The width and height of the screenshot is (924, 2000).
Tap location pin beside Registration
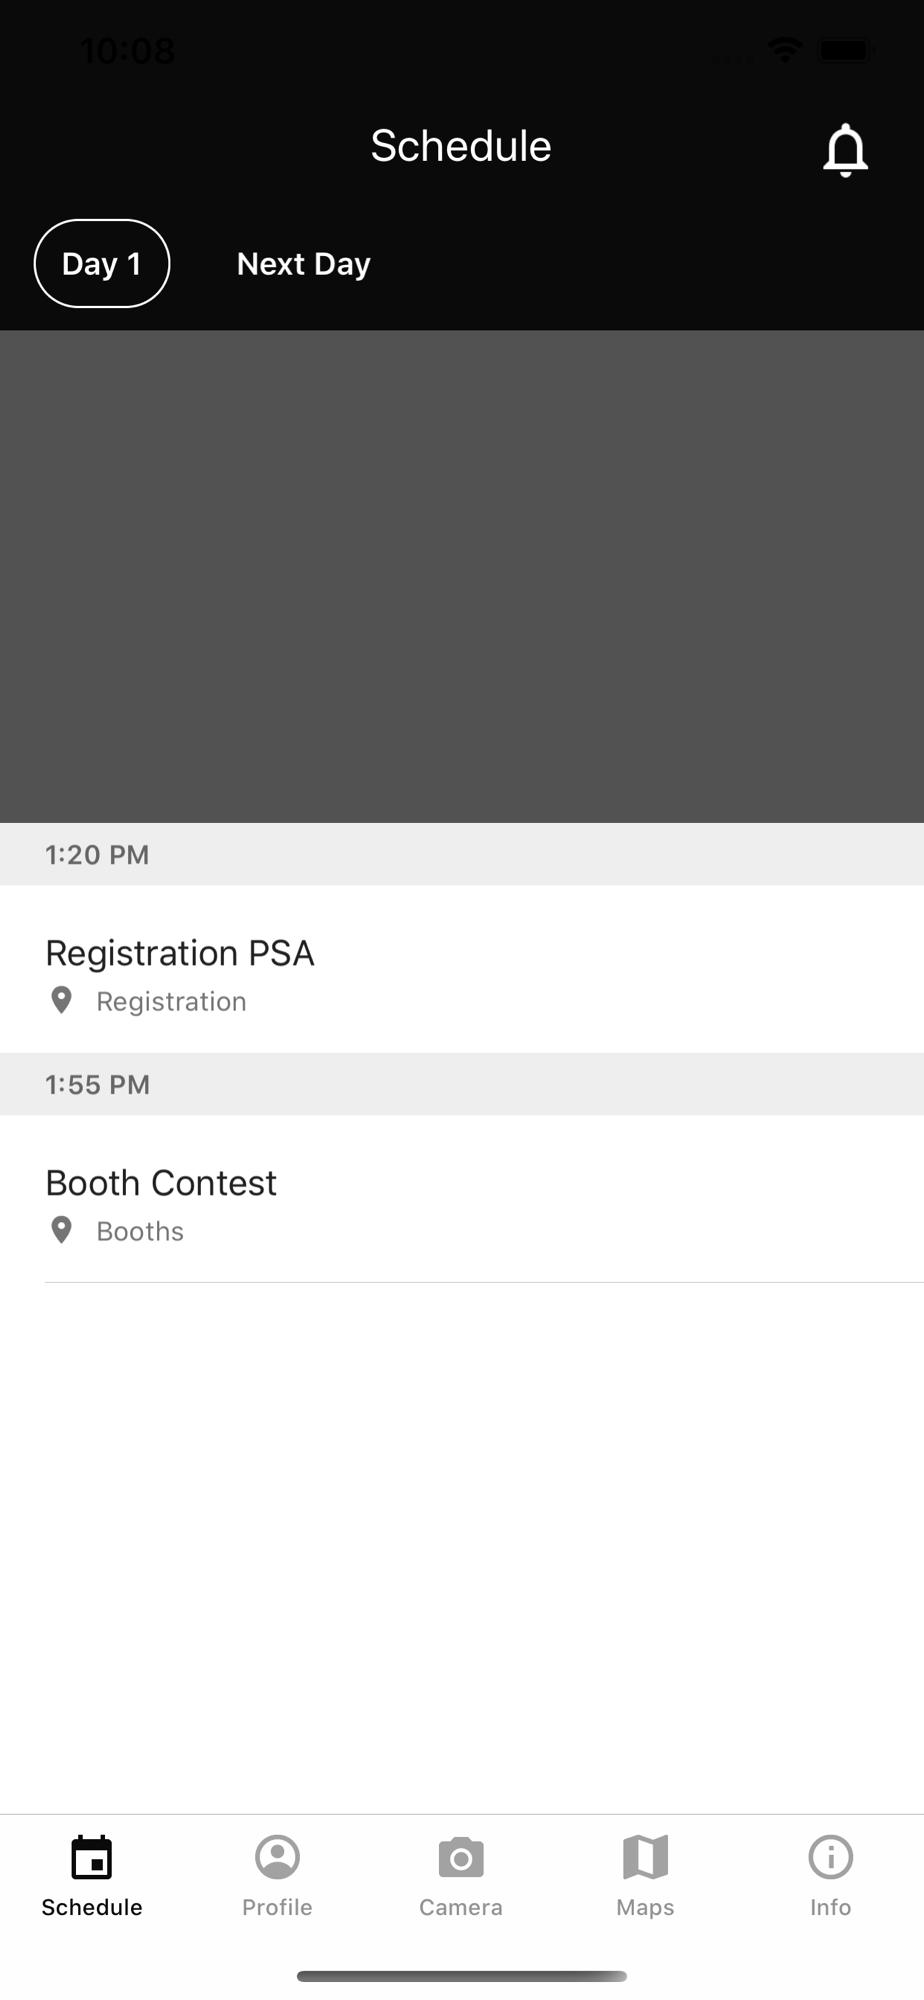[x=61, y=1000]
